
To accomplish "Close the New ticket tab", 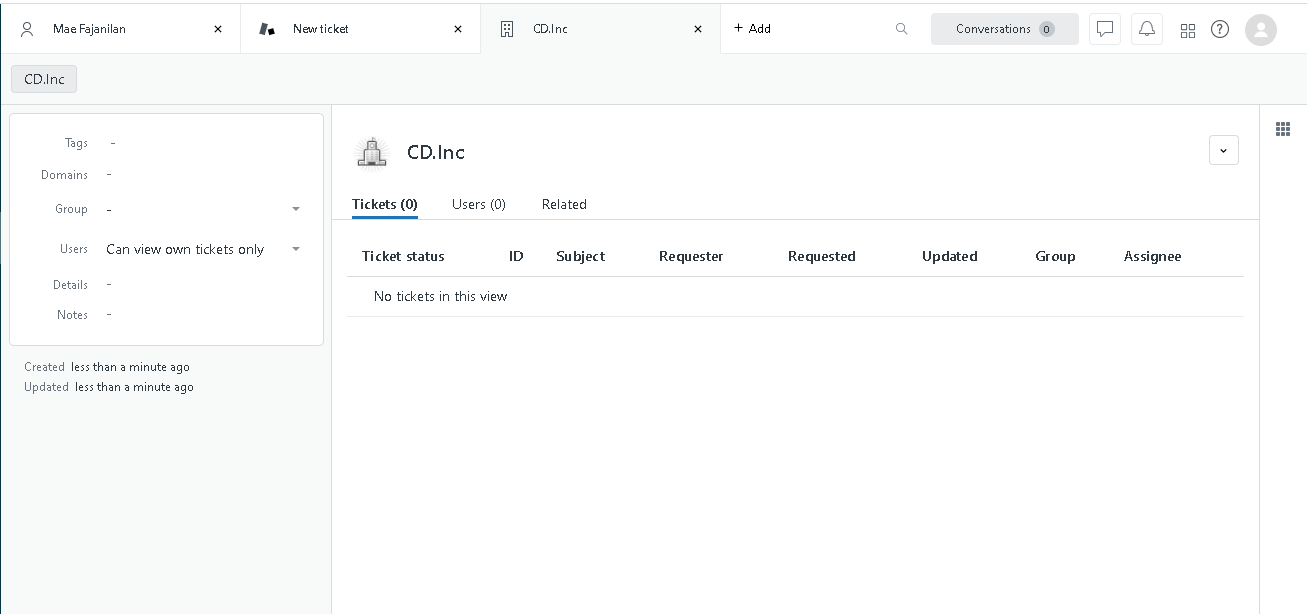I will click(458, 29).
